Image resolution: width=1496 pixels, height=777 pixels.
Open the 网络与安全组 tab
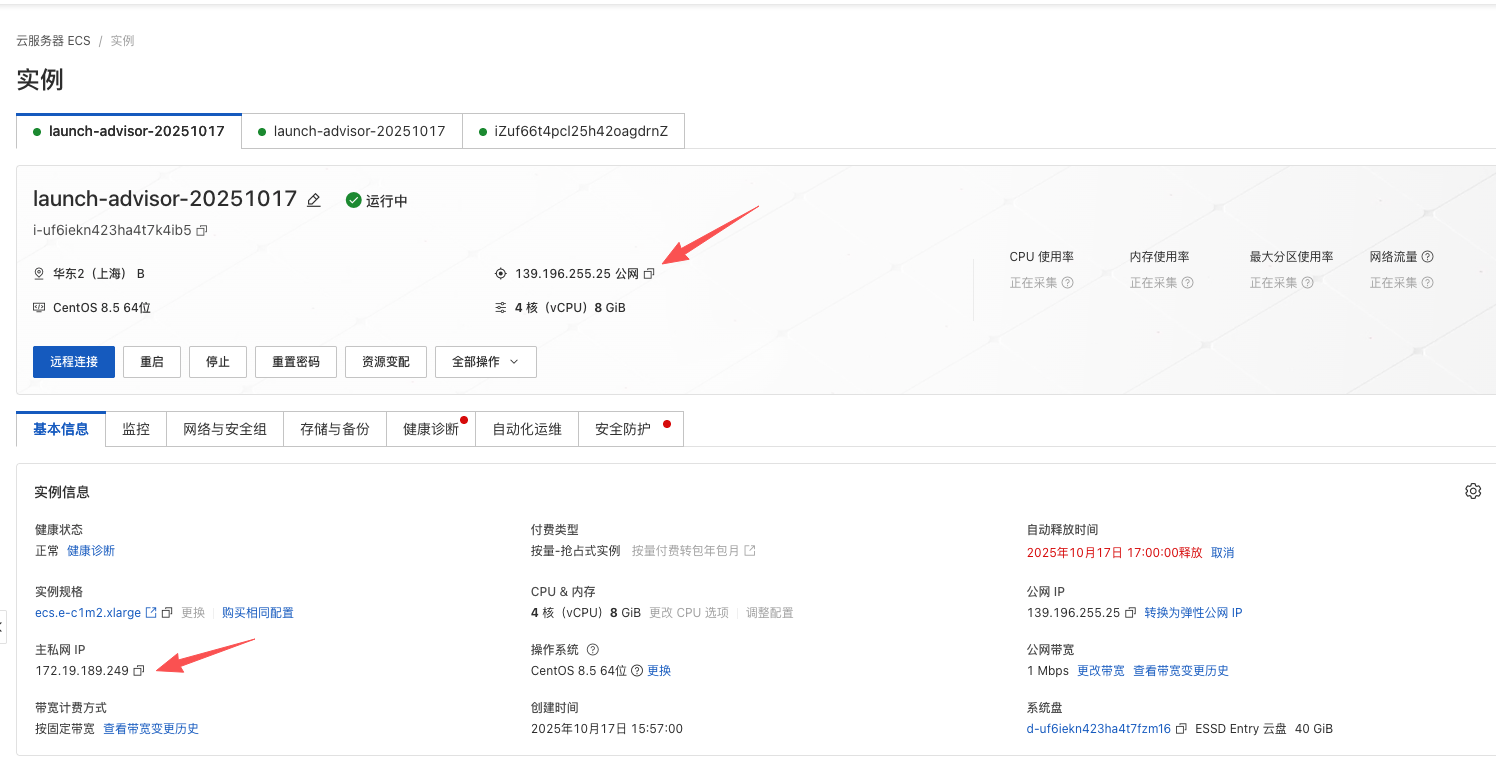(x=225, y=429)
